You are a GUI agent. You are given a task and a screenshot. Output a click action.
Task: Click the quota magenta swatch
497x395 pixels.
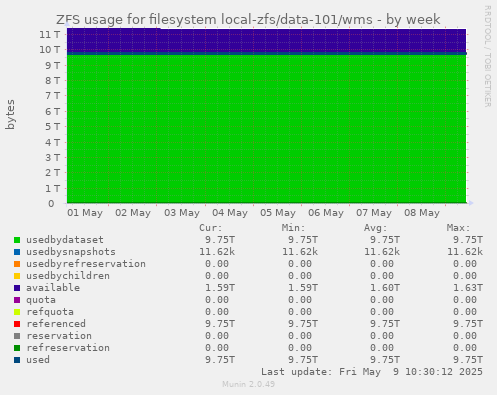17,300
